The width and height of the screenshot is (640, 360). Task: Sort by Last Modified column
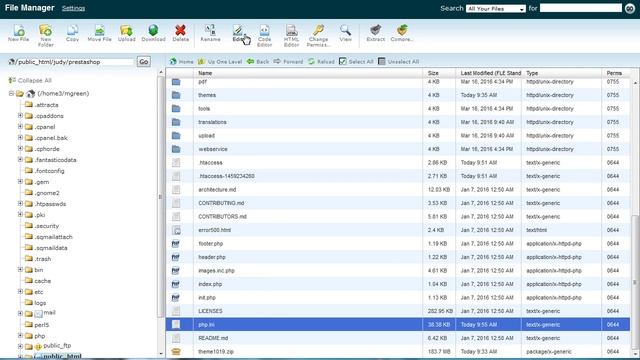tap(491, 73)
